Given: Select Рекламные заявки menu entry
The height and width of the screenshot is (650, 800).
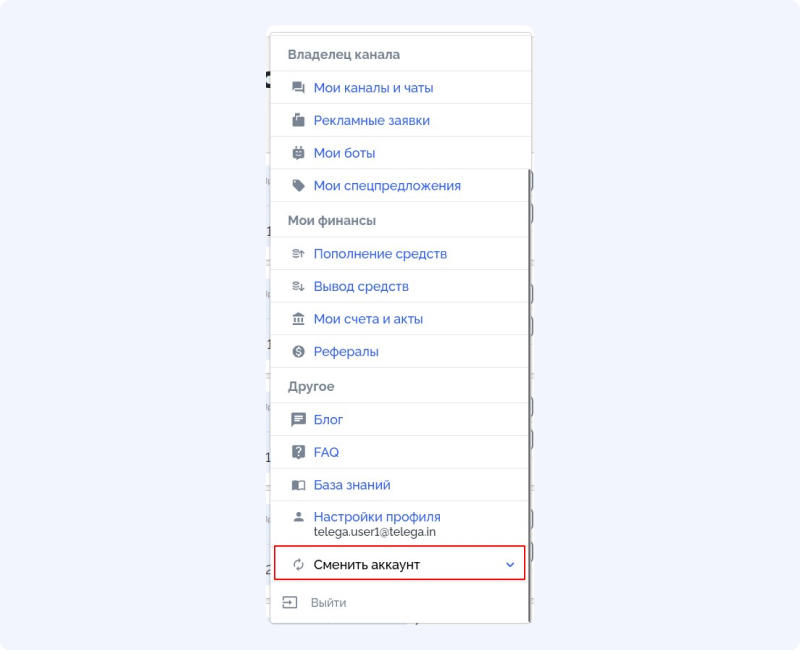Looking at the screenshot, I should pos(371,120).
